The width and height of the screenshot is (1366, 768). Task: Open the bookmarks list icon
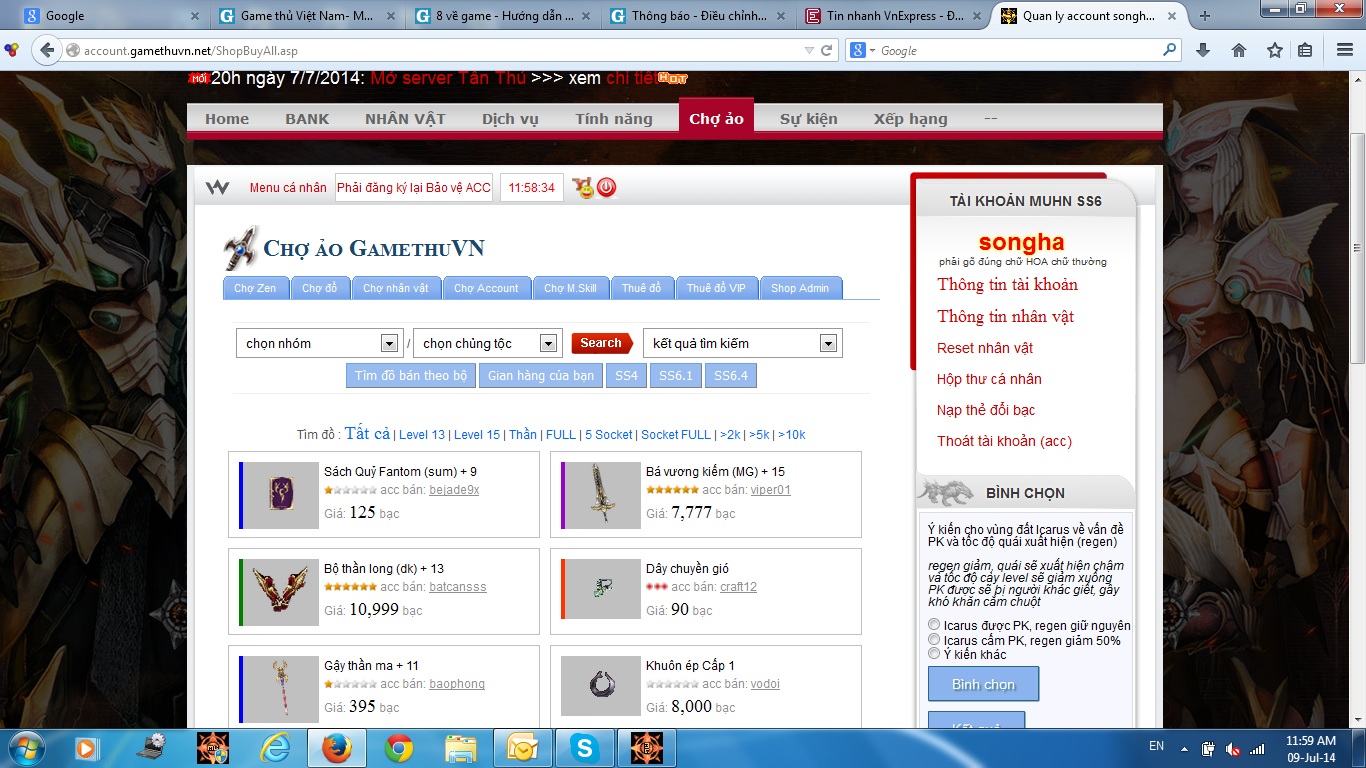[x=1305, y=50]
